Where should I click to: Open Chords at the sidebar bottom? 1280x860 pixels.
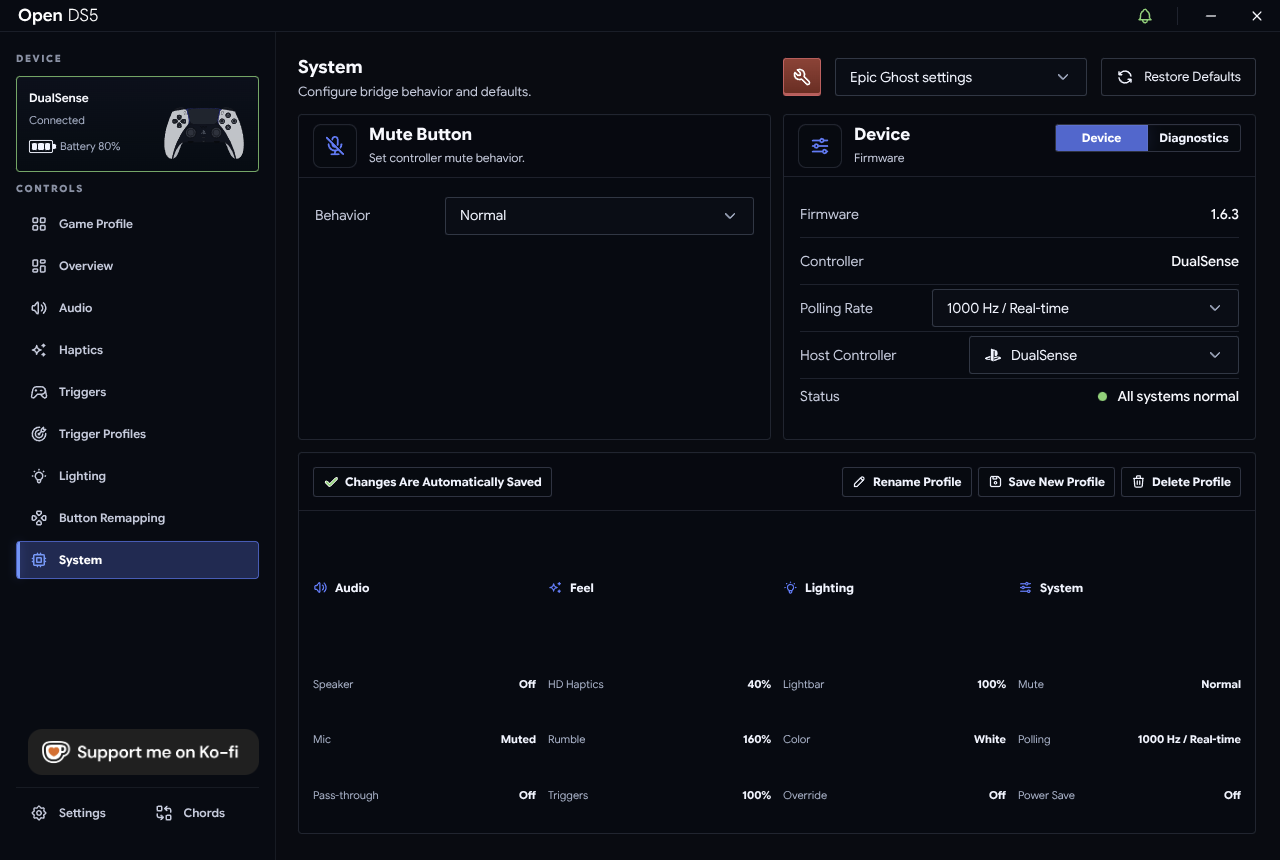coord(190,813)
